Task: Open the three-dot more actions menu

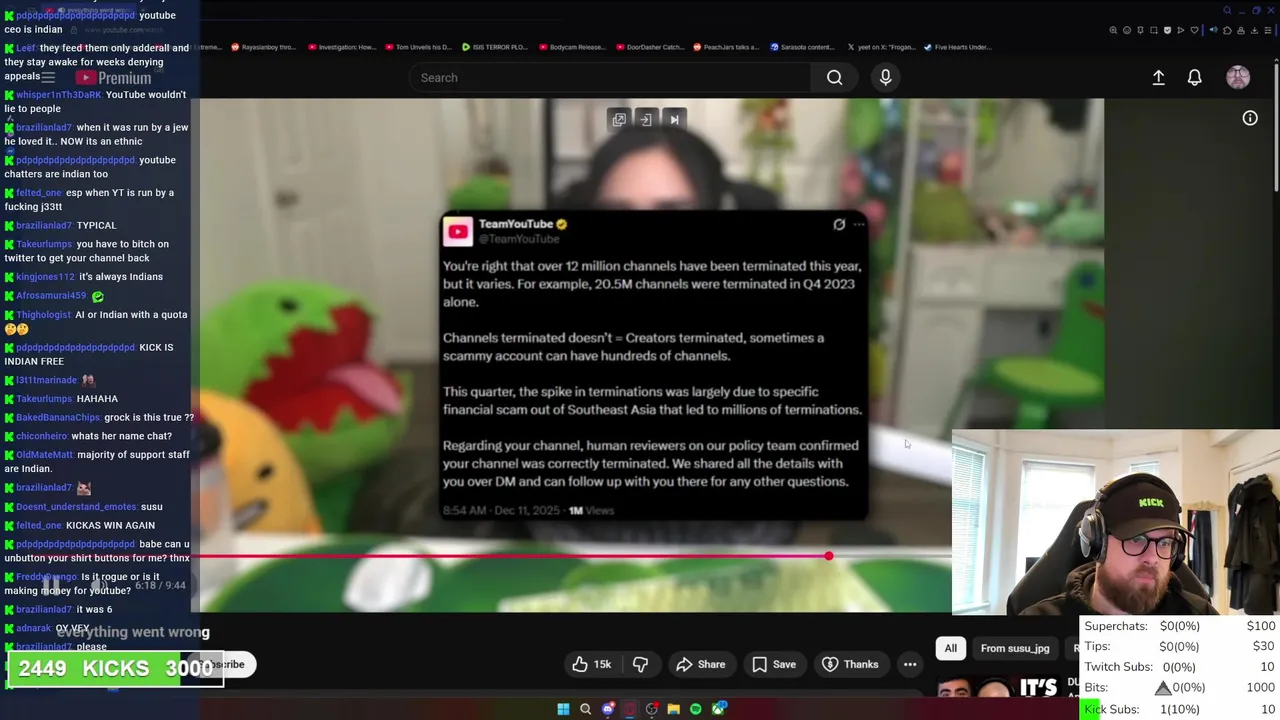Action: click(910, 664)
